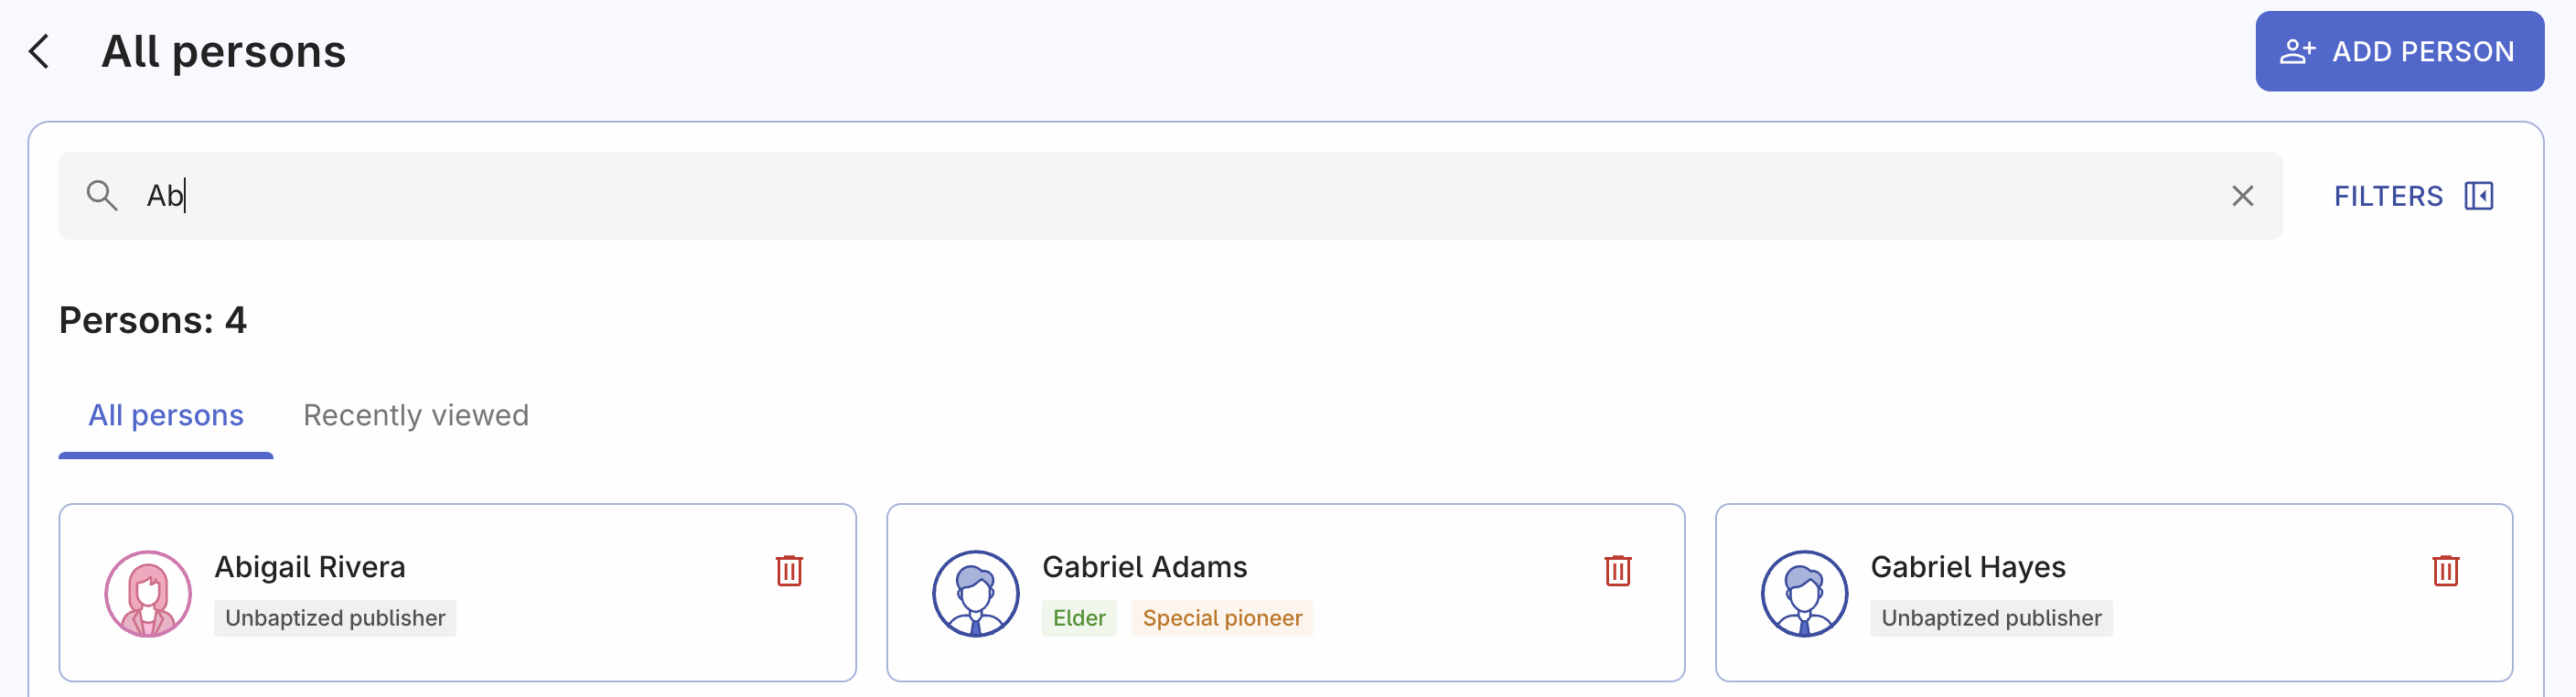
Task: Click the Add Person button
Action: pyautogui.click(x=2398, y=51)
